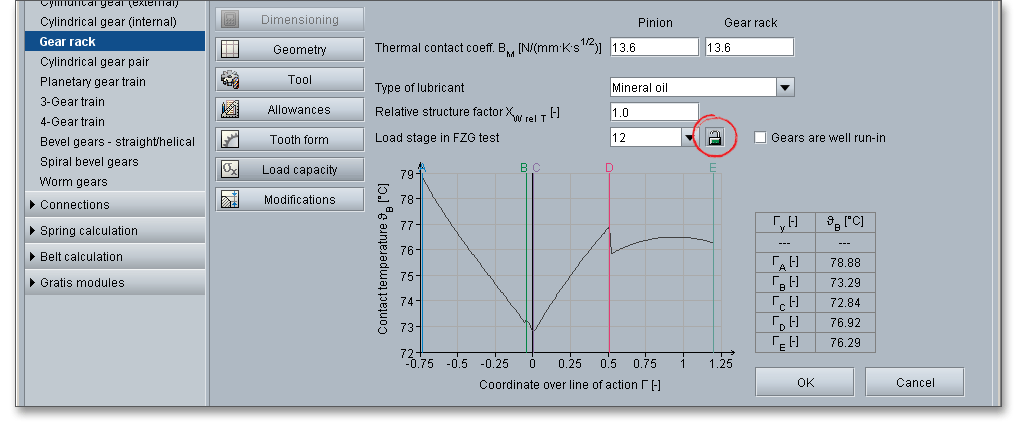The width and height of the screenshot is (1017, 422).
Task: Click the Tool gear icon
Action: point(230,80)
